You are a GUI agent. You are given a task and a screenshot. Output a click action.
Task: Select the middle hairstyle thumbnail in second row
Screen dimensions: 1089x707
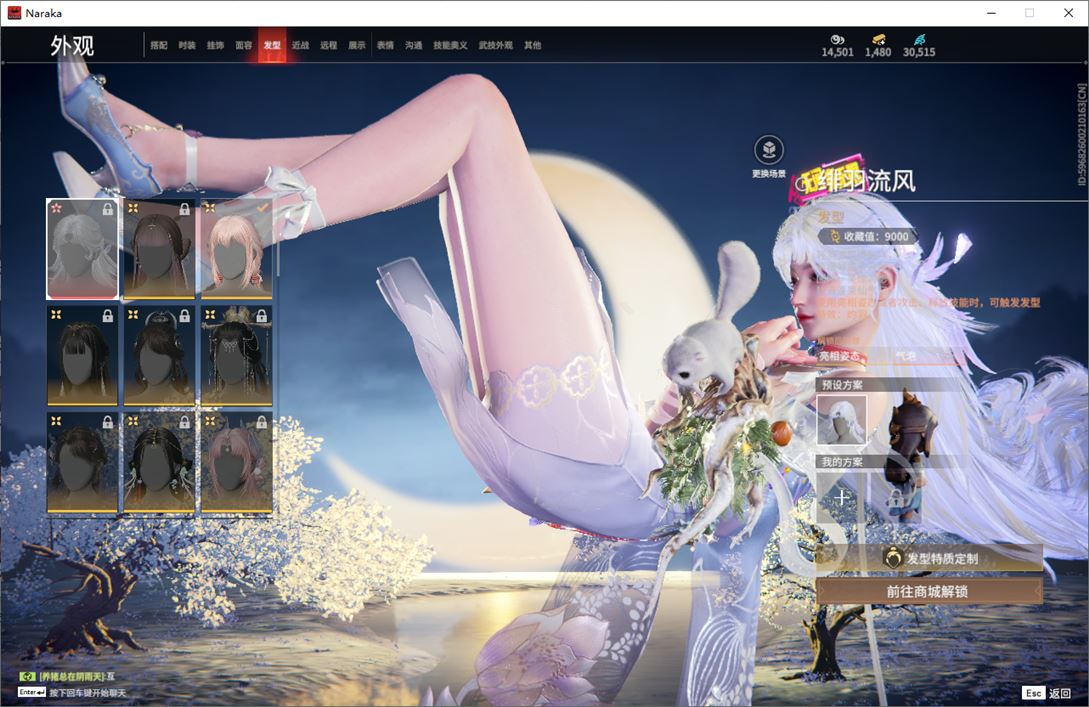[159, 356]
